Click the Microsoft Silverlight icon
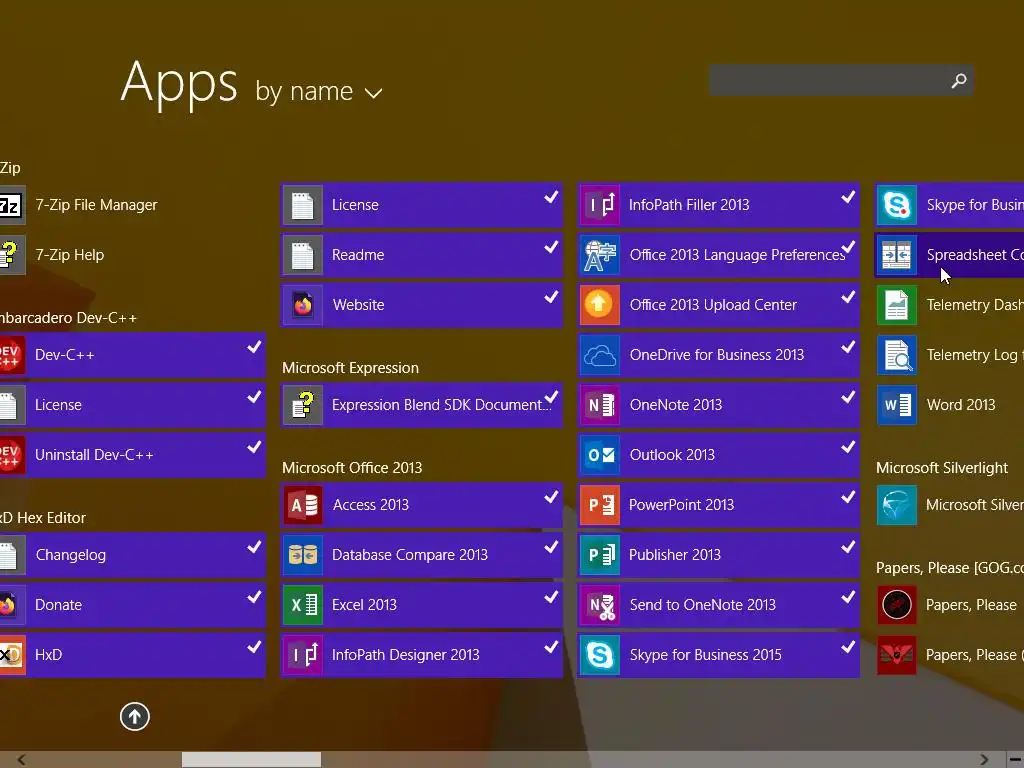 [x=897, y=505]
